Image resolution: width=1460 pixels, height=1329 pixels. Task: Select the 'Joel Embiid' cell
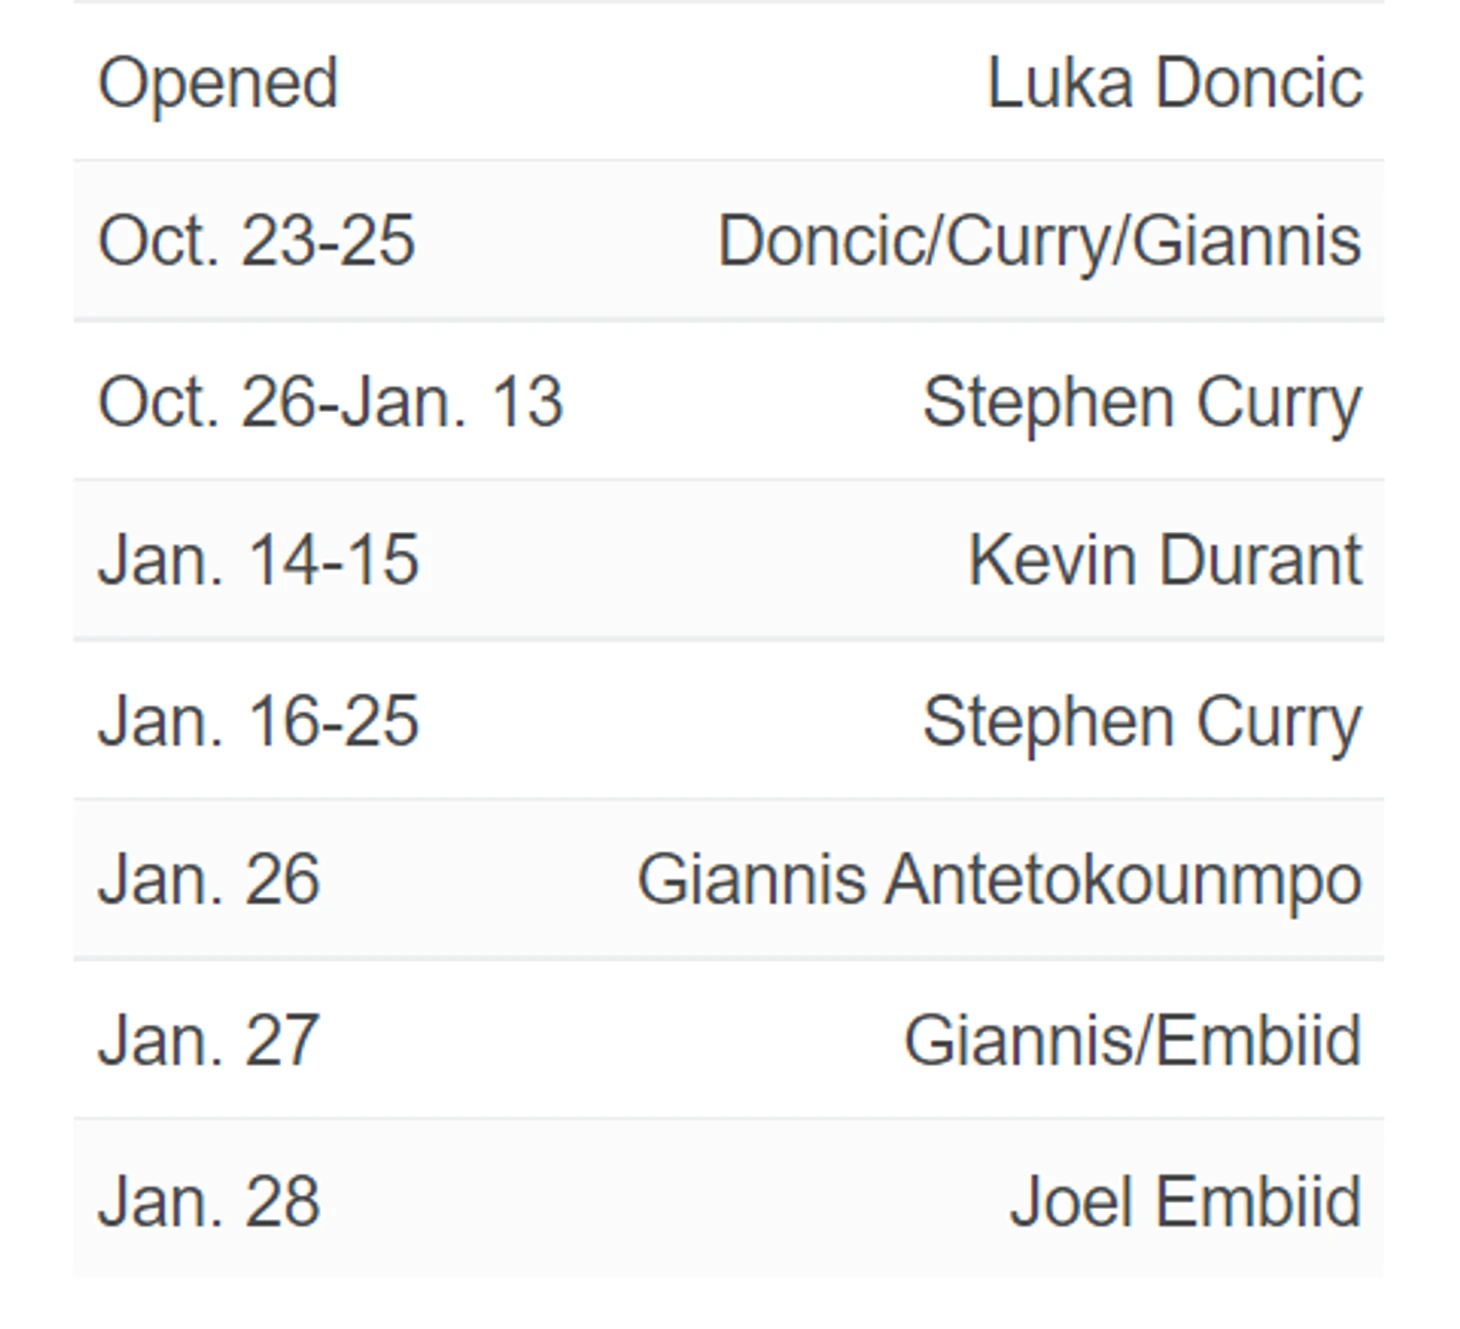click(x=1186, y=1201)
